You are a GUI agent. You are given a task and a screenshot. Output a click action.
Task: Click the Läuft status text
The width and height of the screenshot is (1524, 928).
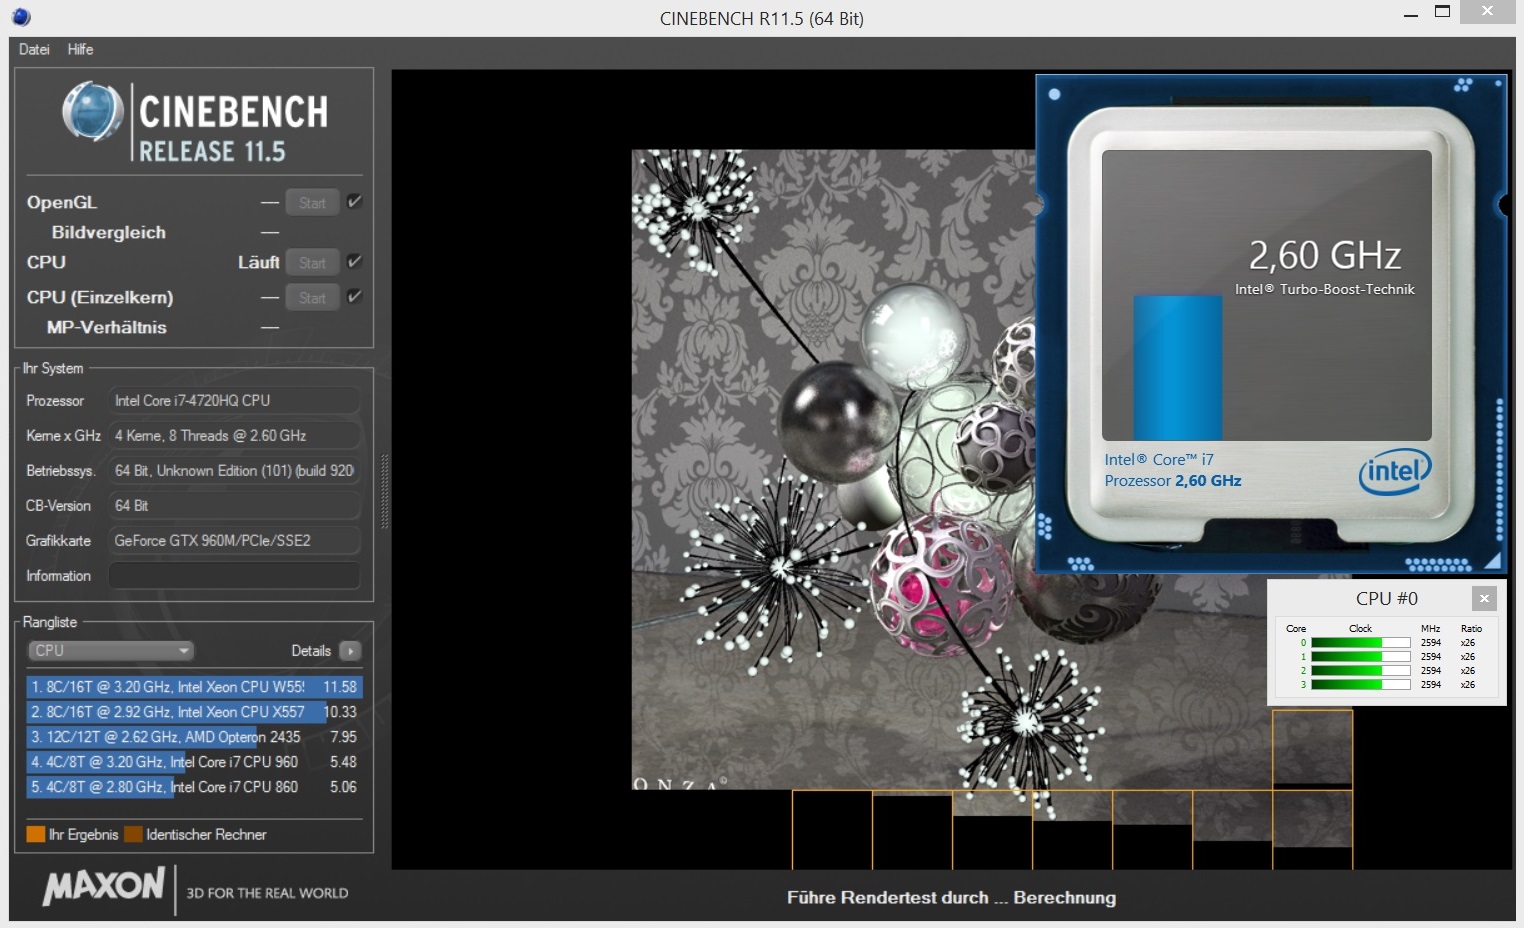[259, 262]
